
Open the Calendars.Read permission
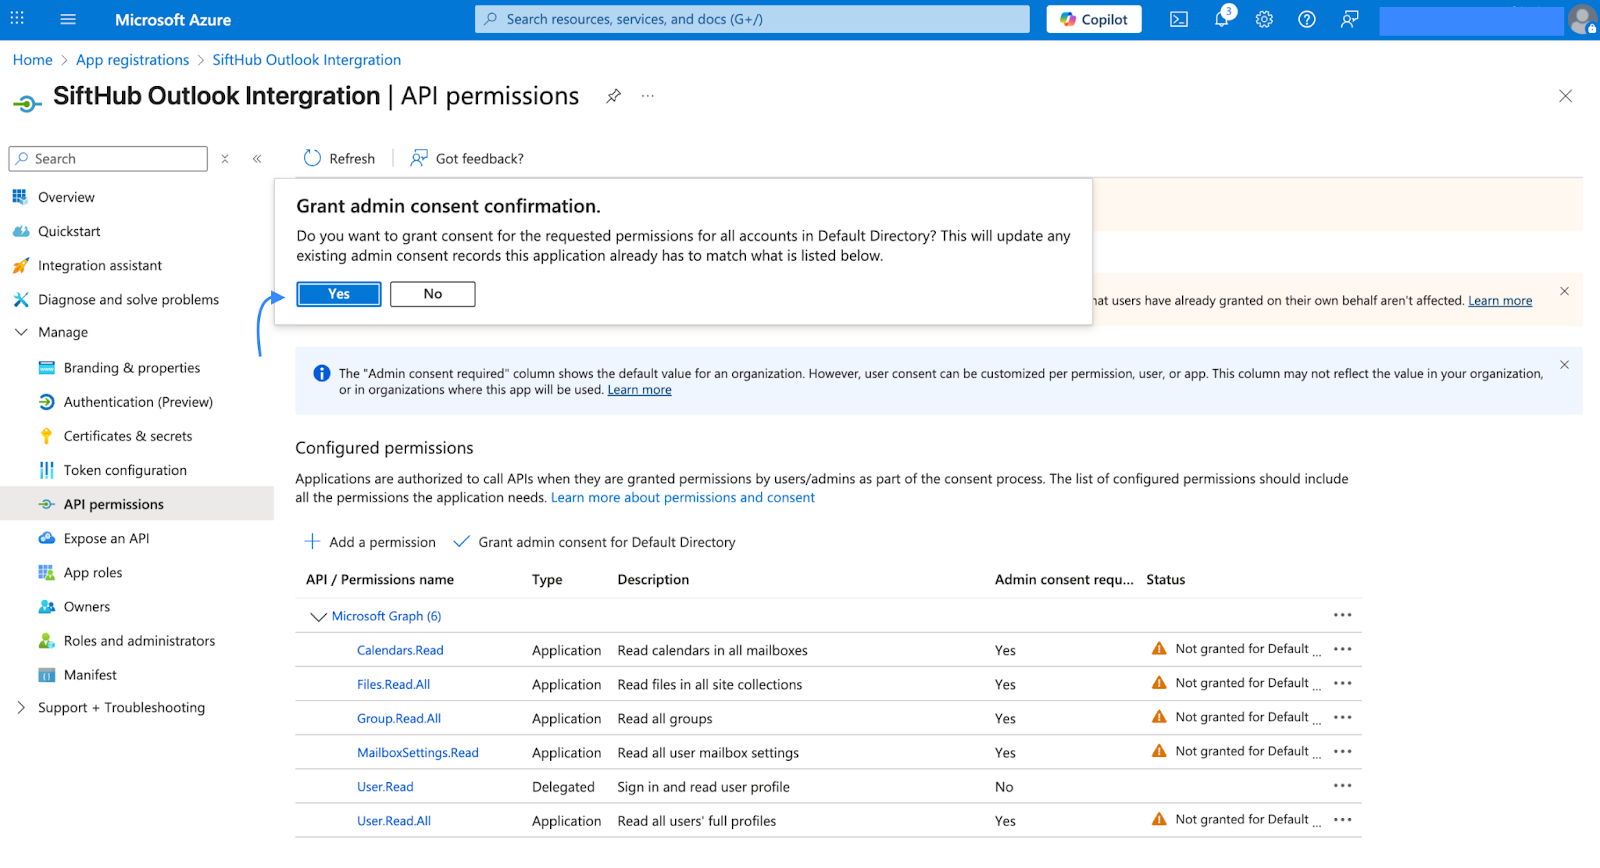pyautogui.click(x=400, y=650)
